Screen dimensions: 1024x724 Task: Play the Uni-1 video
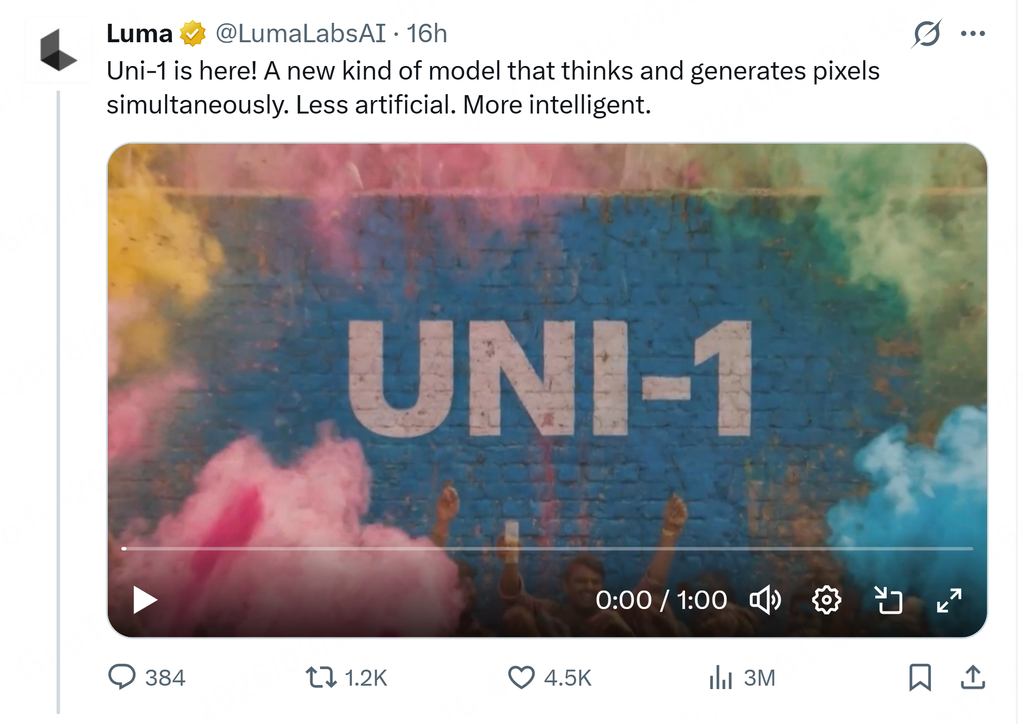pos(145,600)
